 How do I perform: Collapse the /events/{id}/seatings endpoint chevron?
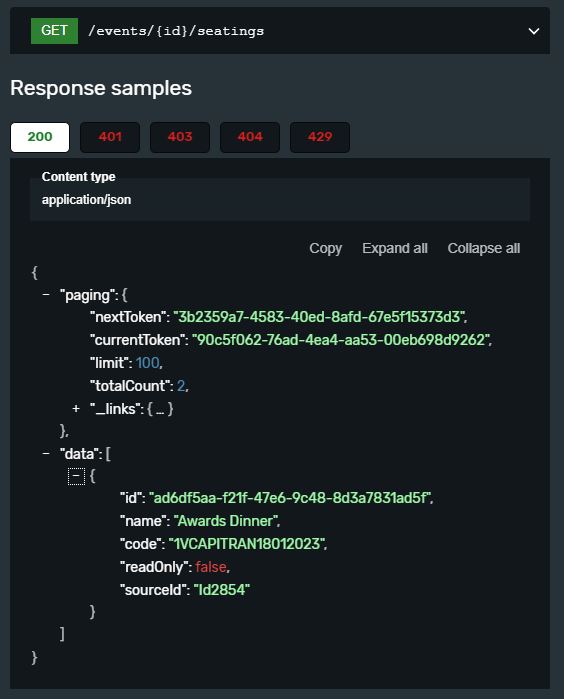pos(534,31)
